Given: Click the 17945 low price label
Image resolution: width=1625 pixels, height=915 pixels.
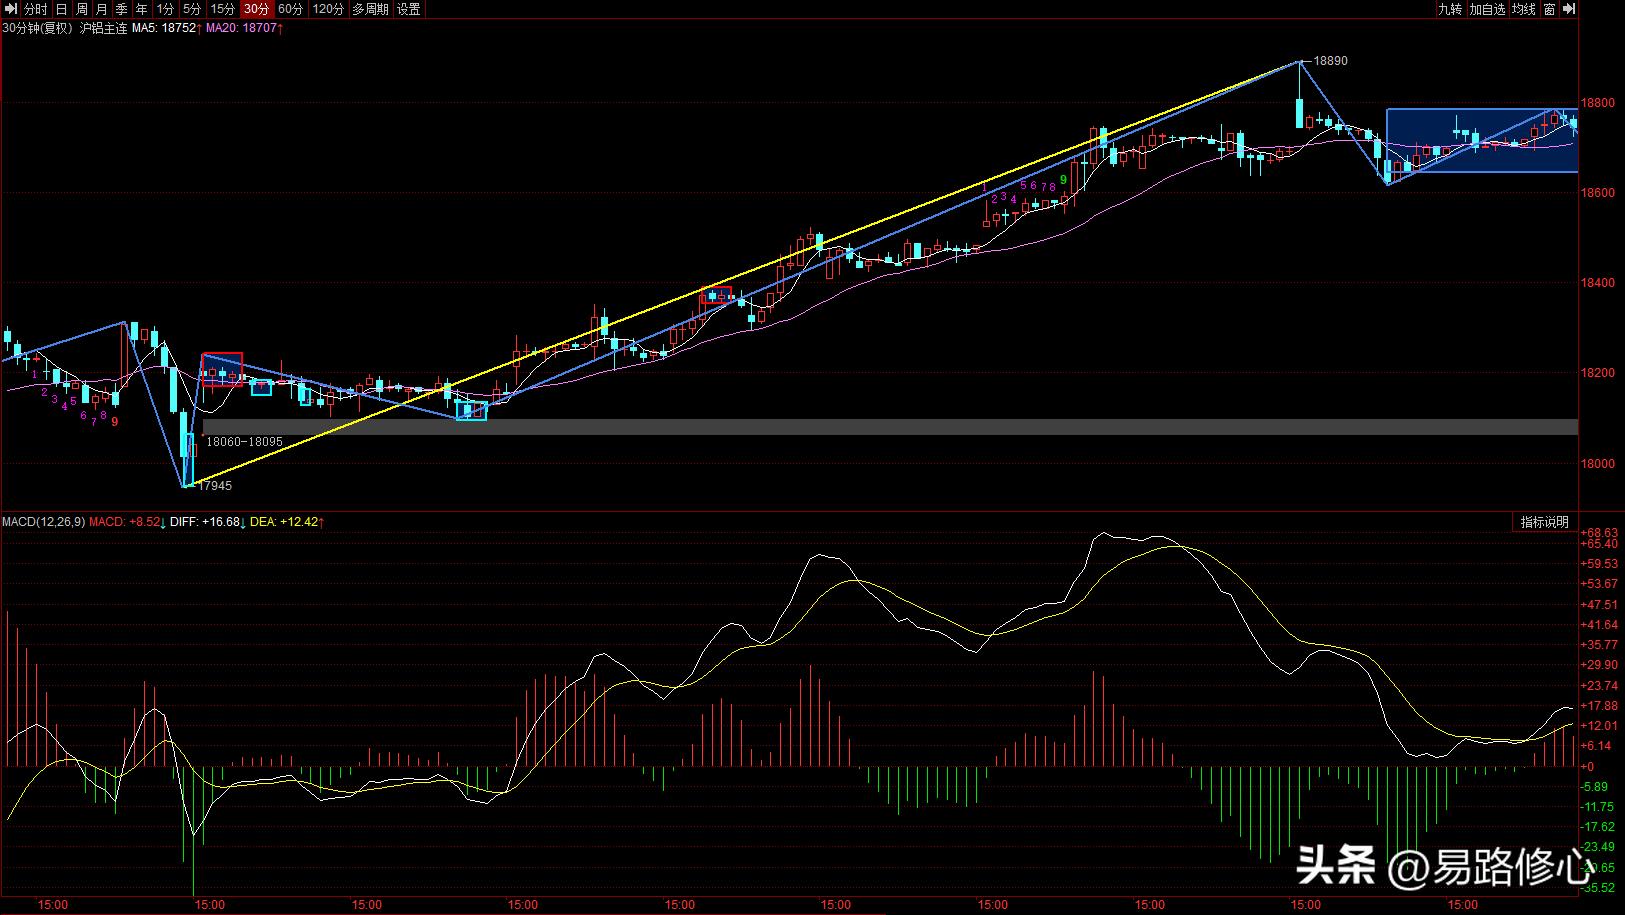Looking at the screenshot, I should point(214,486).
